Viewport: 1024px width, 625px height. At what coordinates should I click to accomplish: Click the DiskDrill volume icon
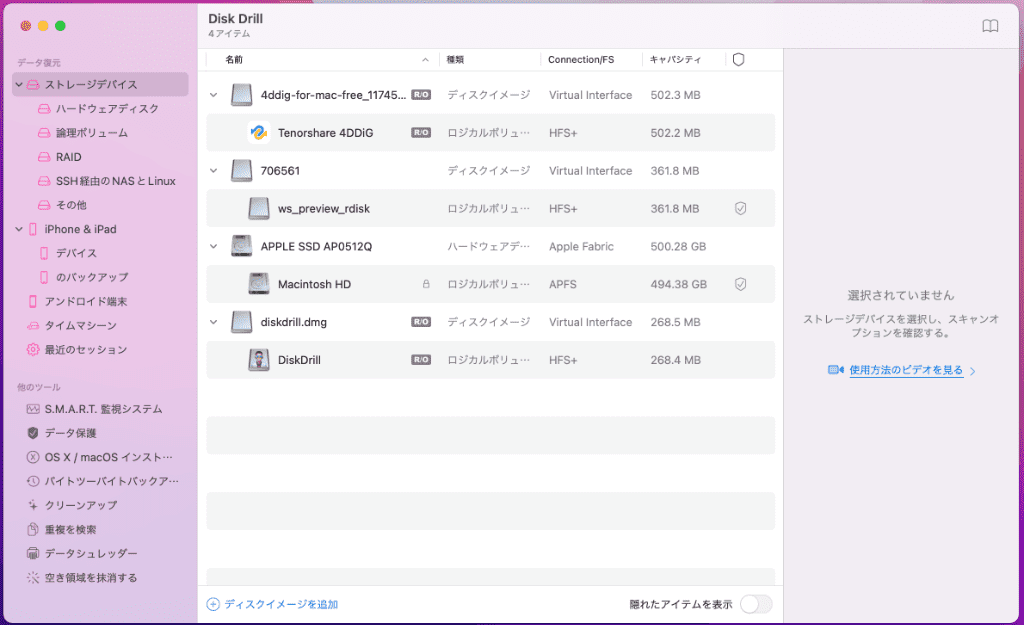click(x=259, y=360)
